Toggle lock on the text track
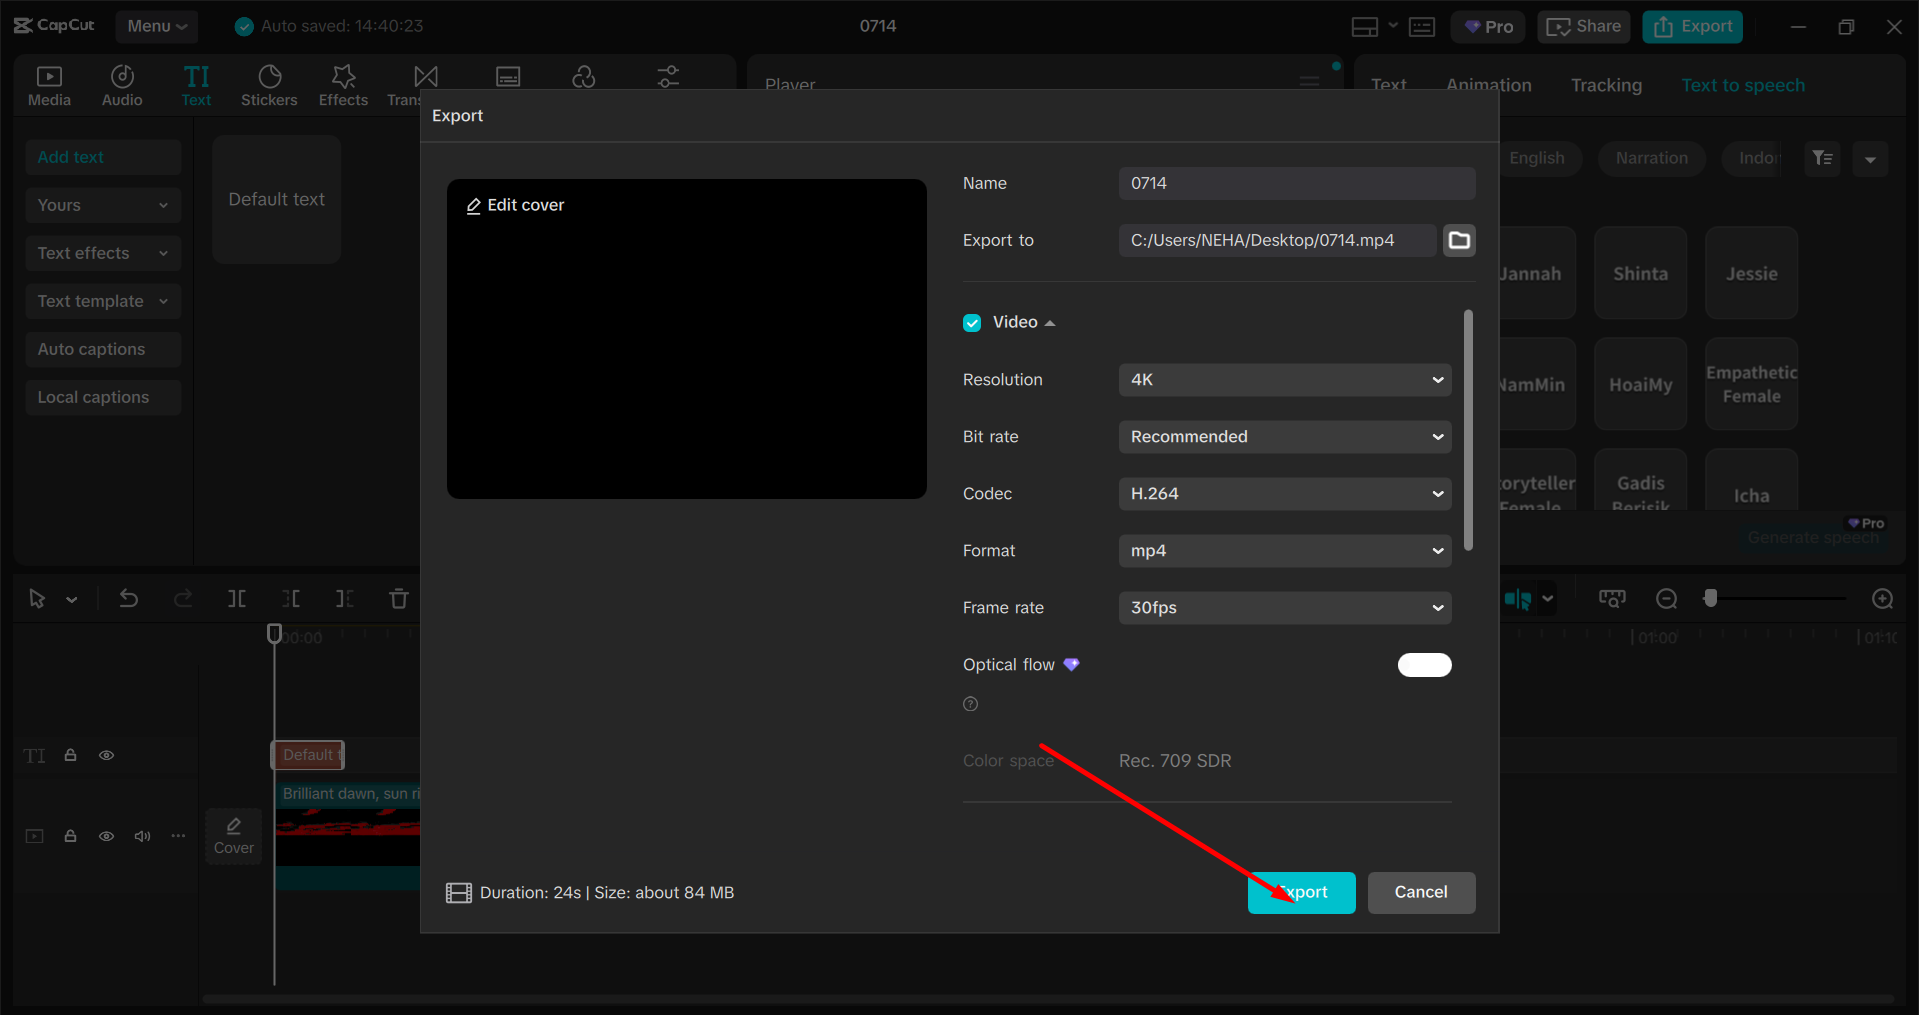The height and width of the screenshot is (1015, 1919). 71,755
